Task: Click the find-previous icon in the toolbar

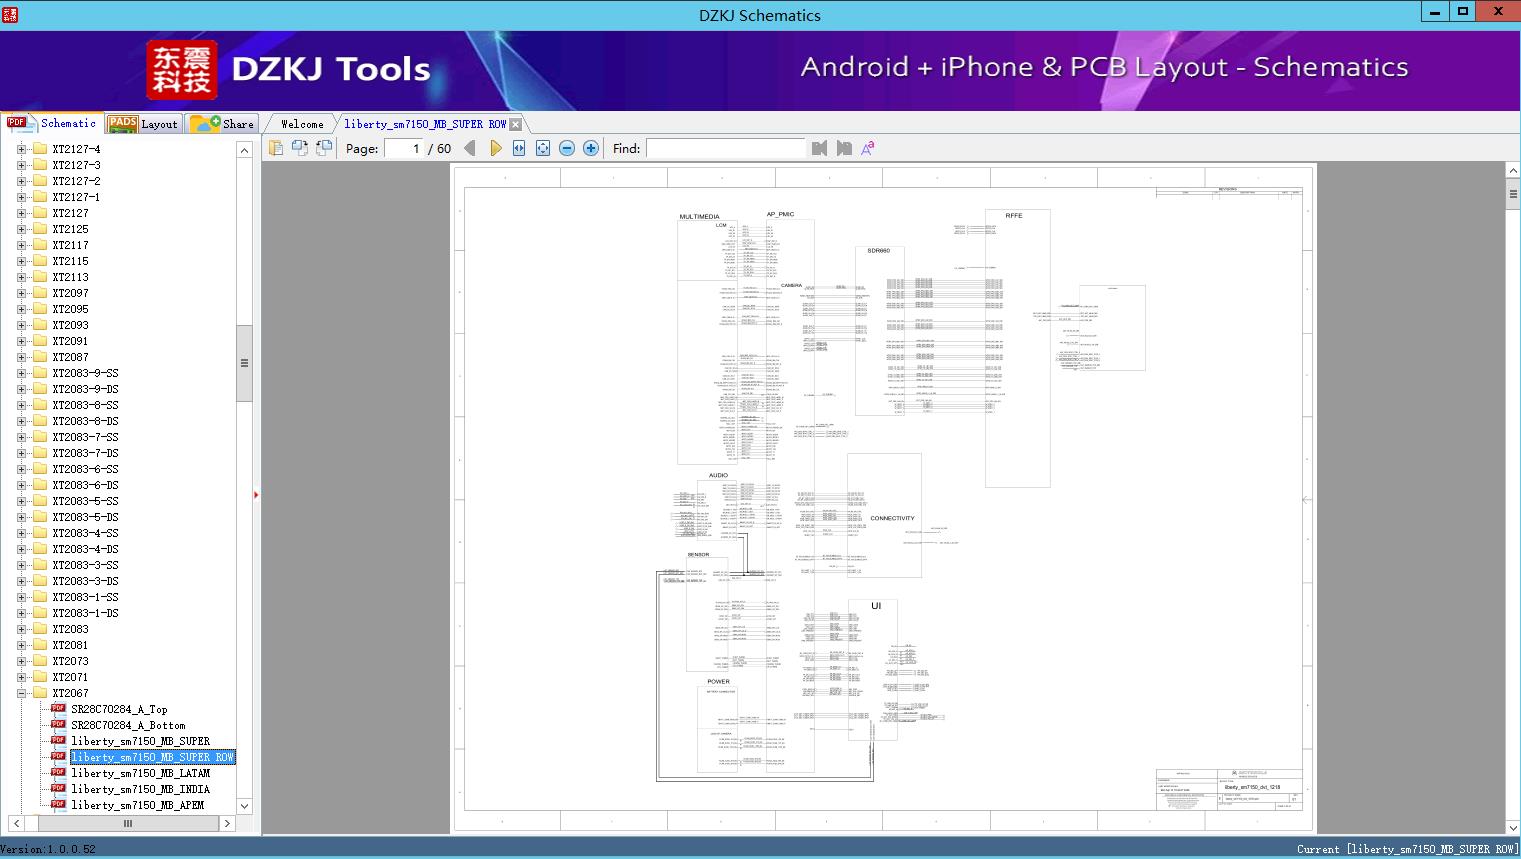Action: pos(818,148)
